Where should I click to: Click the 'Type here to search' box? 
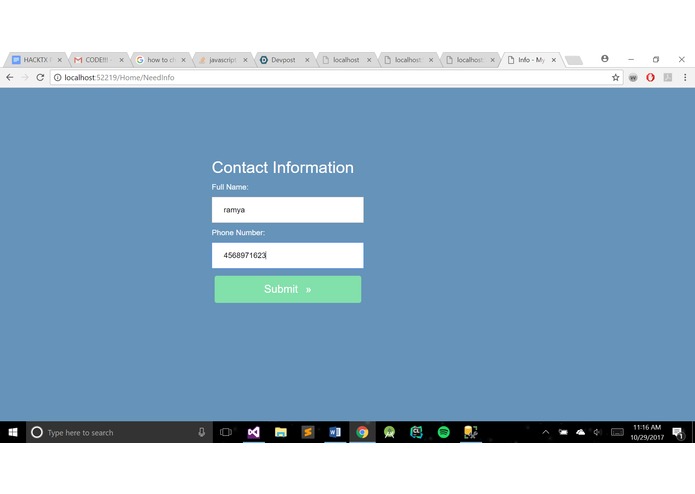tap(120, 432)
